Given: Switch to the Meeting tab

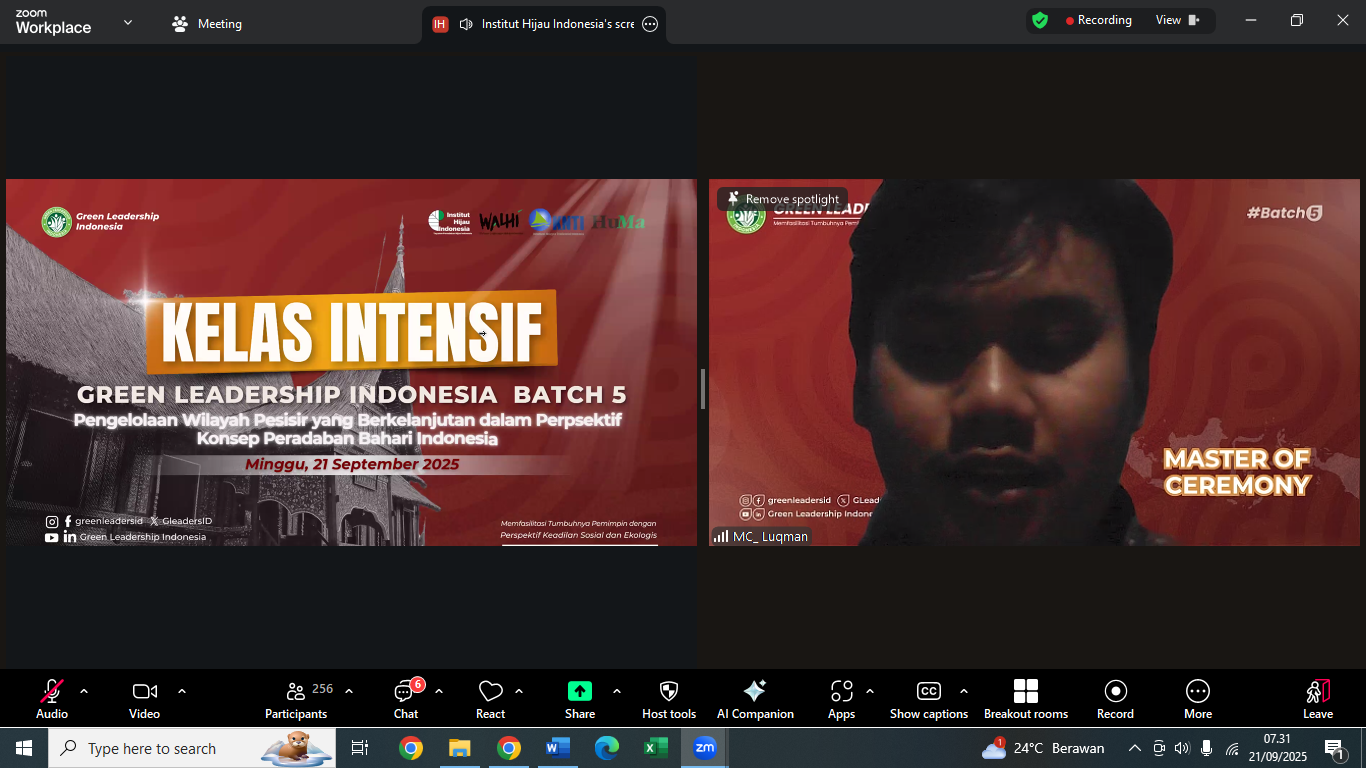Looking at the screenshot, I should click(206, 23).
